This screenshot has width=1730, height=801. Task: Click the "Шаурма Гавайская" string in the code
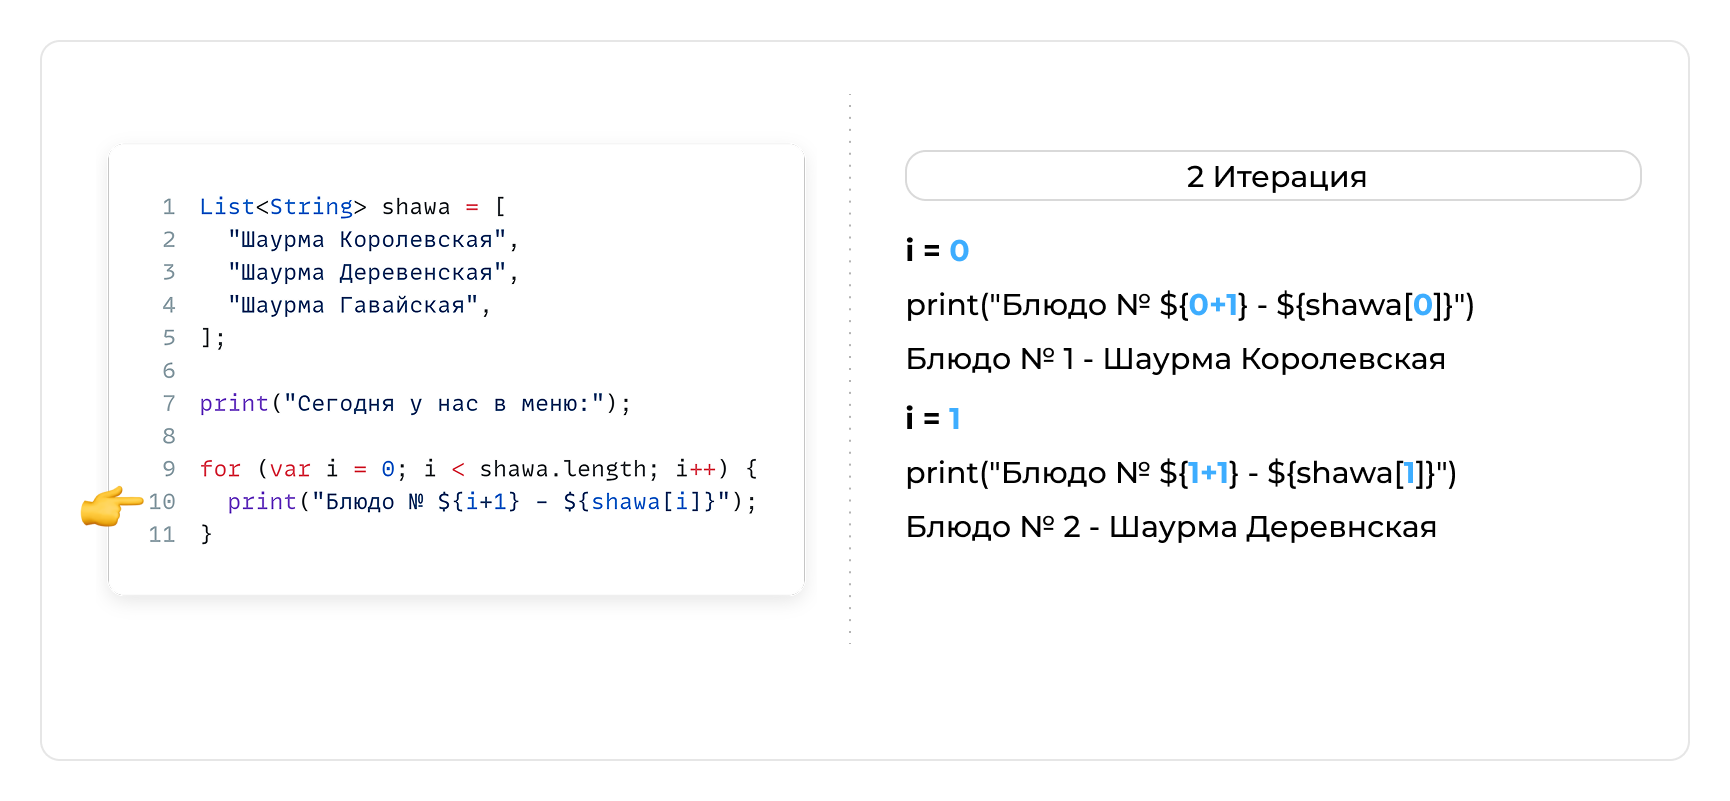point(353,306)
